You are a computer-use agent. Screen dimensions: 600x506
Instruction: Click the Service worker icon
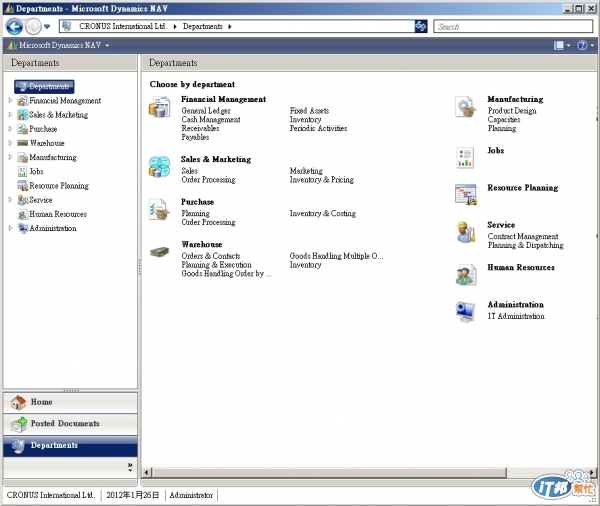pos(466,232)
